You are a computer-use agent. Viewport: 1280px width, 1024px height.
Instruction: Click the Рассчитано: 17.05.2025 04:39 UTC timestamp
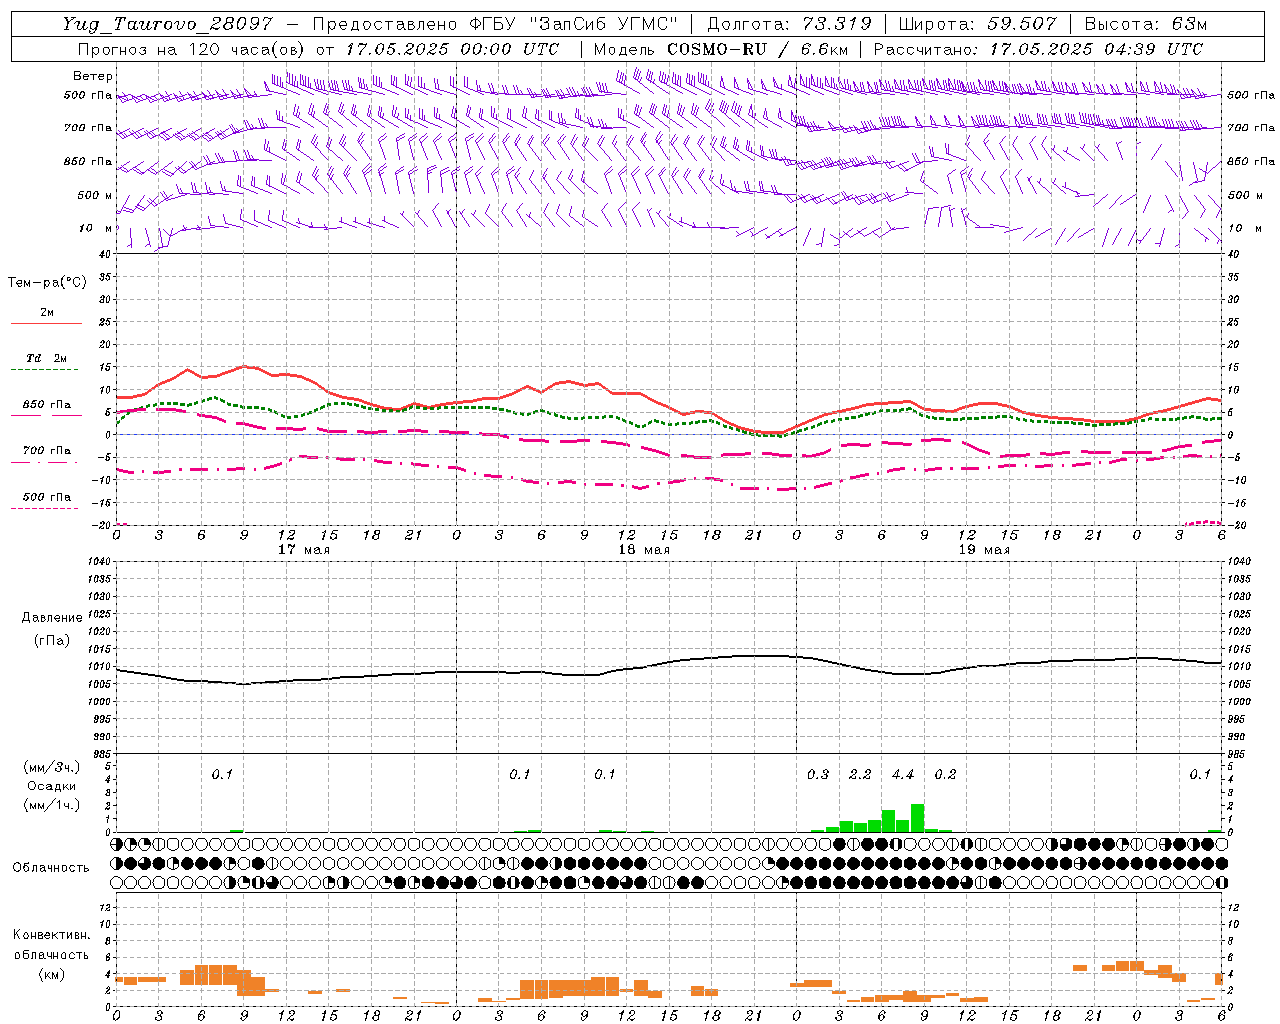point(1038,49)
